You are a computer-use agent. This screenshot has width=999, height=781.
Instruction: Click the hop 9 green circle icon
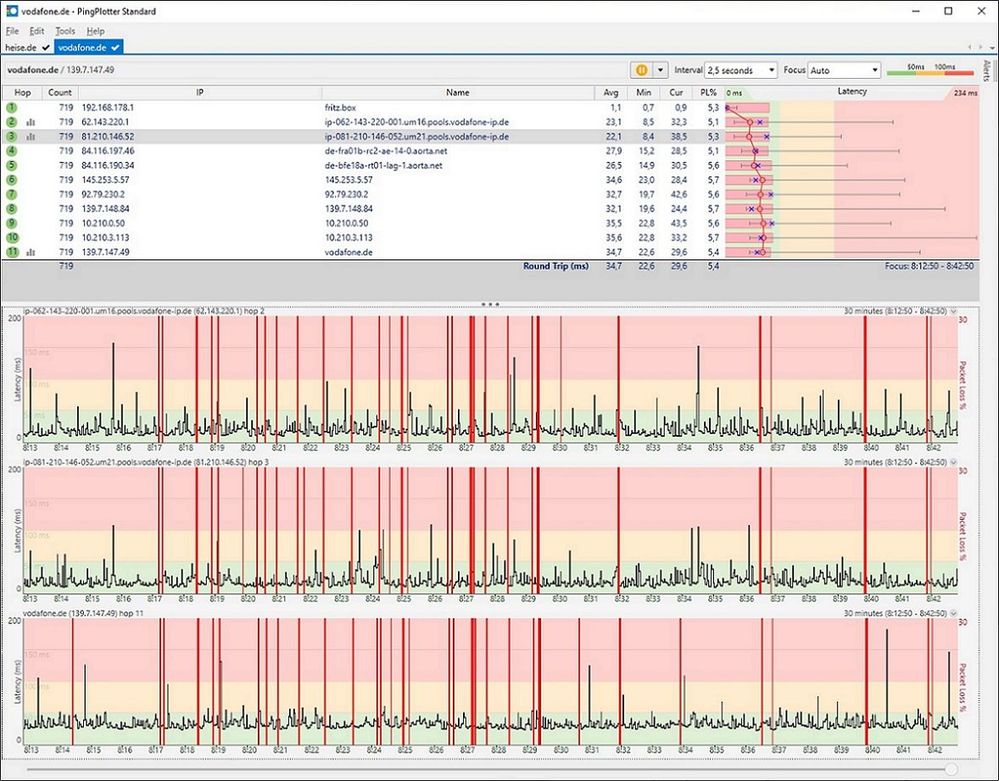click(12, 223)
